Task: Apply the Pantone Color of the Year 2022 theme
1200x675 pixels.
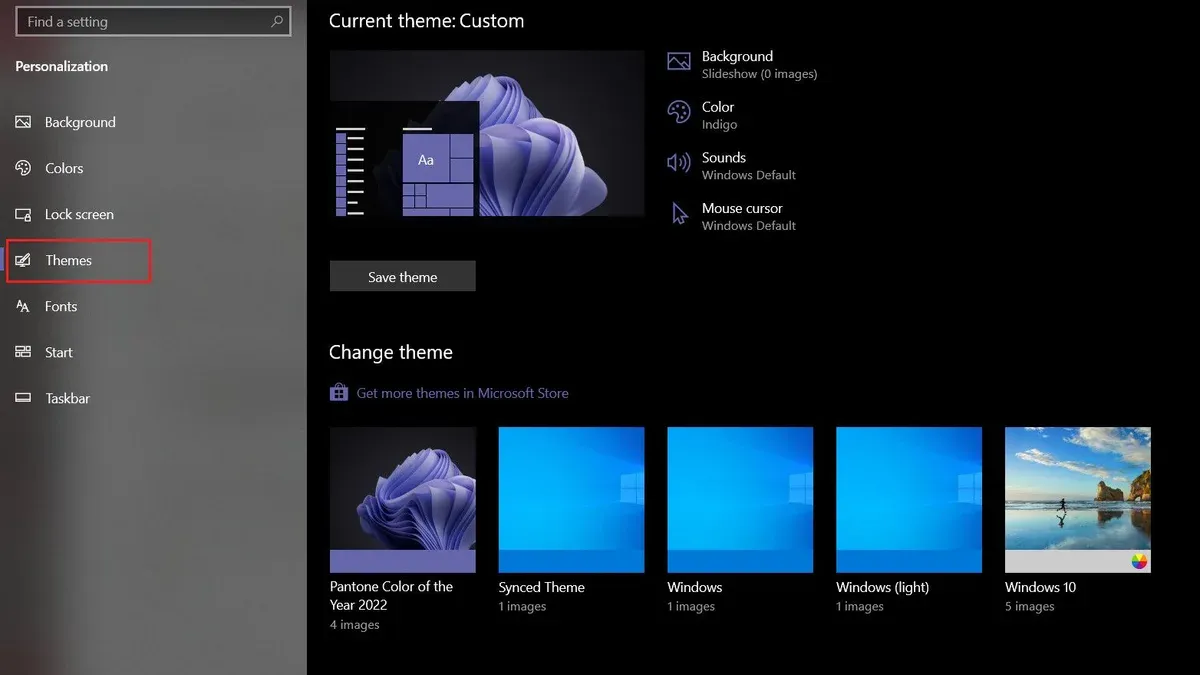Action: coord(402,499)
